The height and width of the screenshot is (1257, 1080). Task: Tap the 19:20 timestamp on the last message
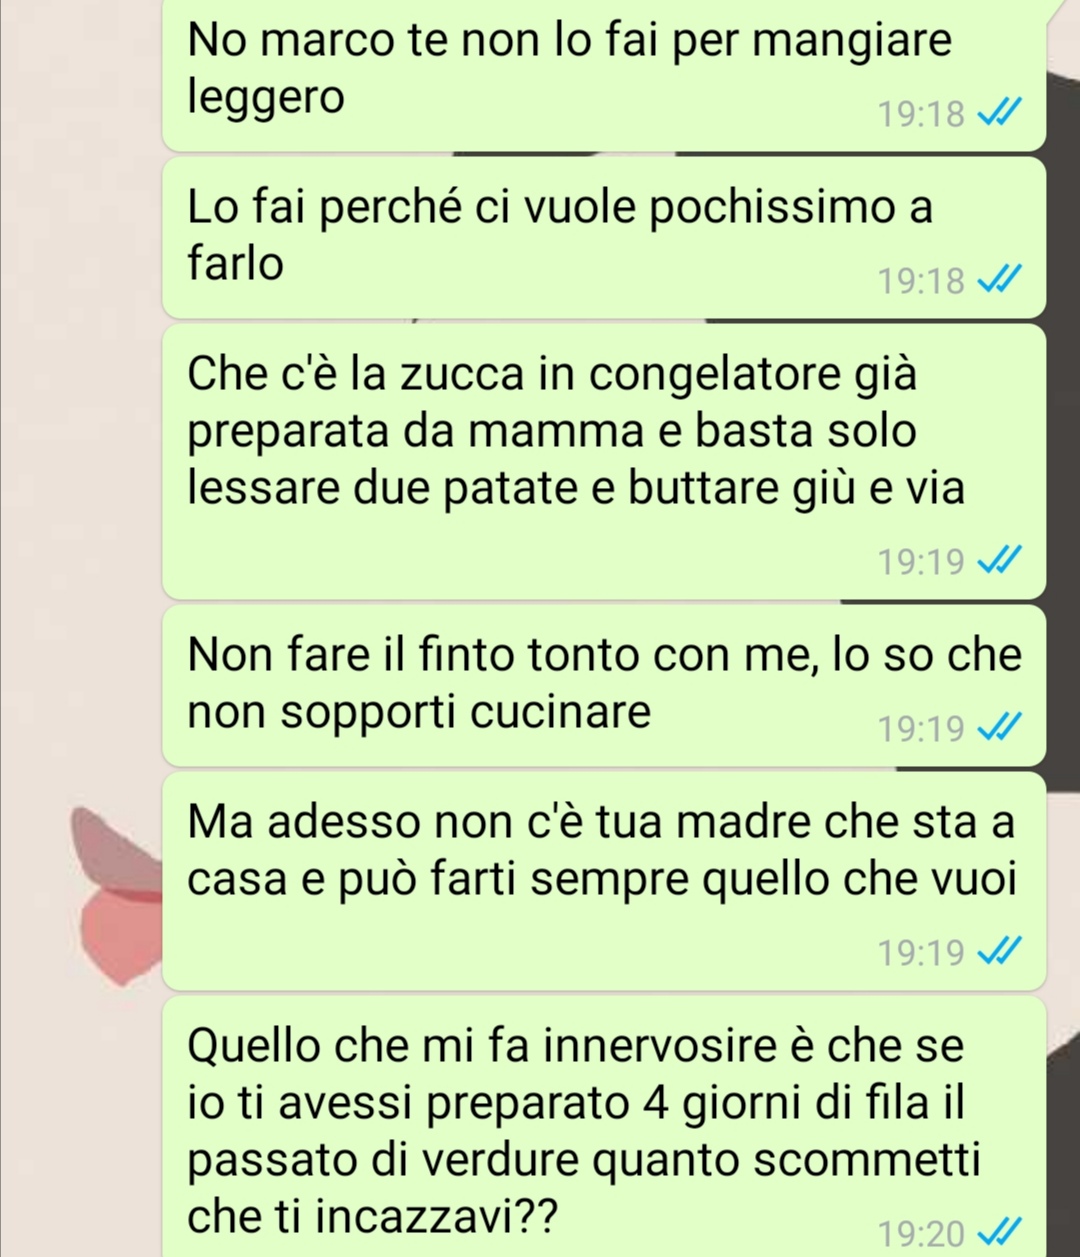point(921,1233)
